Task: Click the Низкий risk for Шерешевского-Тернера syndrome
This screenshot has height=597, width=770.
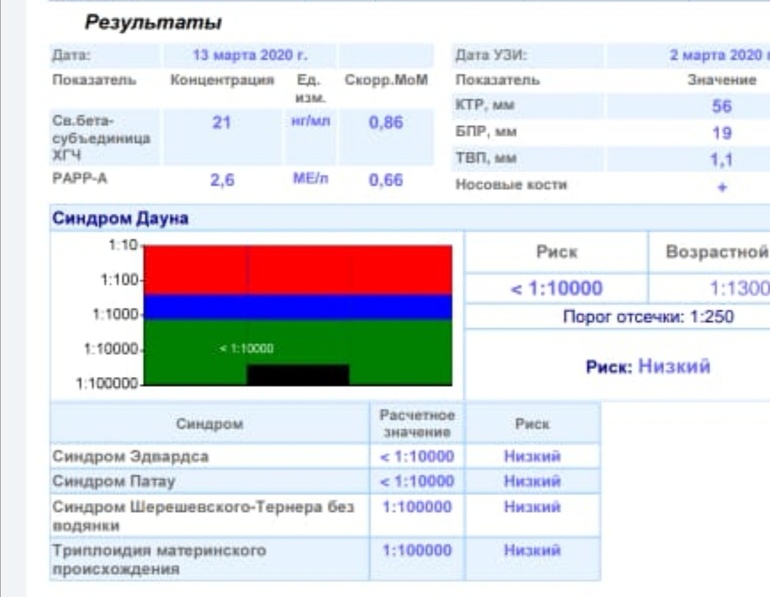Action: tap(532, 507)
